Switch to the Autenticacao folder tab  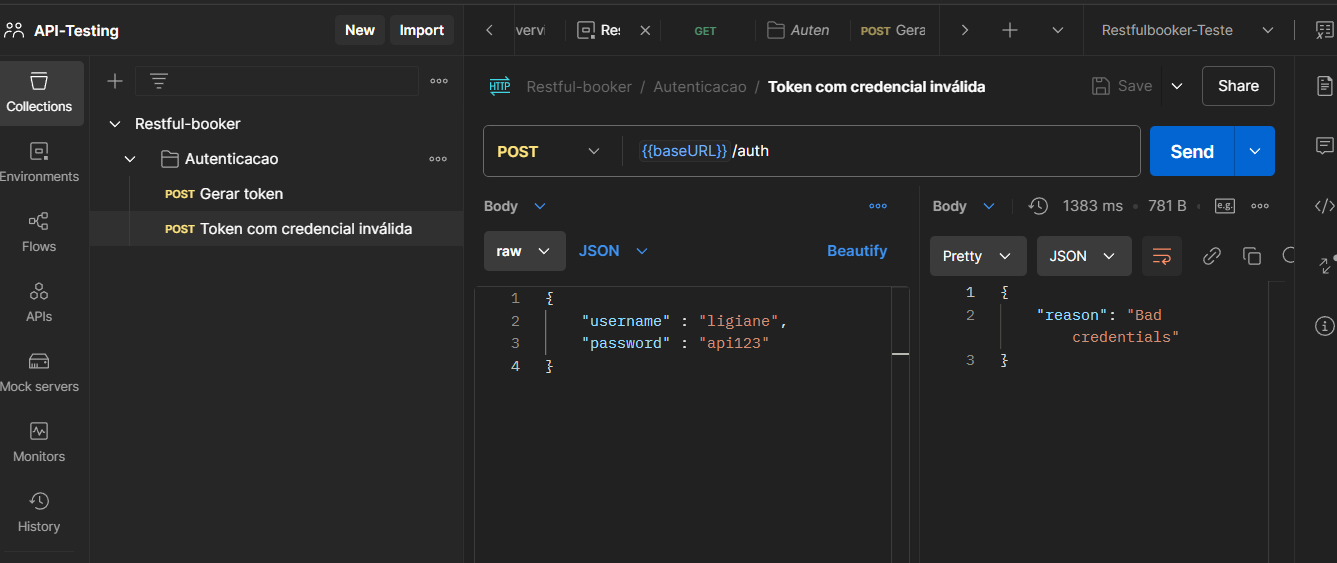[798, 30]
